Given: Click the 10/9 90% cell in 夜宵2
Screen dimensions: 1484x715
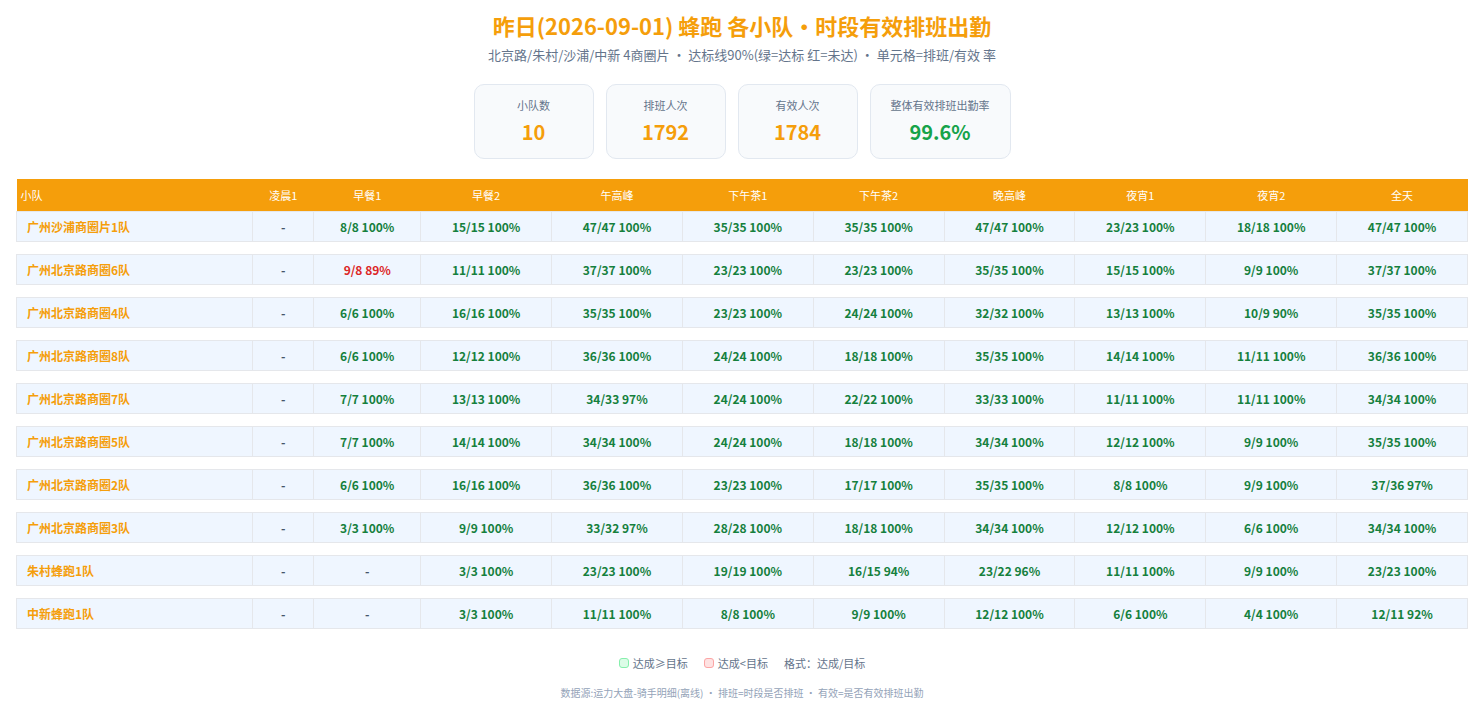Looking at the screenshot, I should click(x=1271, y=313).
